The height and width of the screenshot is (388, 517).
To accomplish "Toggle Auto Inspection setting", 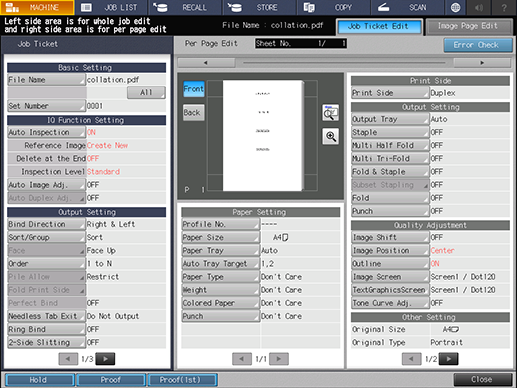I will click(46, 132).
